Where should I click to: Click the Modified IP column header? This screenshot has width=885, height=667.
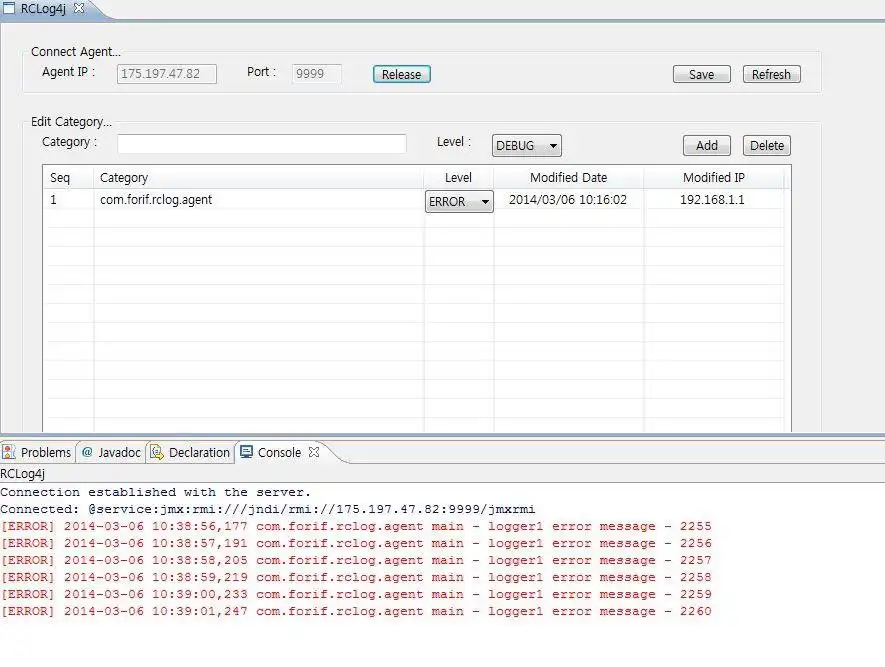pos(713,178)
